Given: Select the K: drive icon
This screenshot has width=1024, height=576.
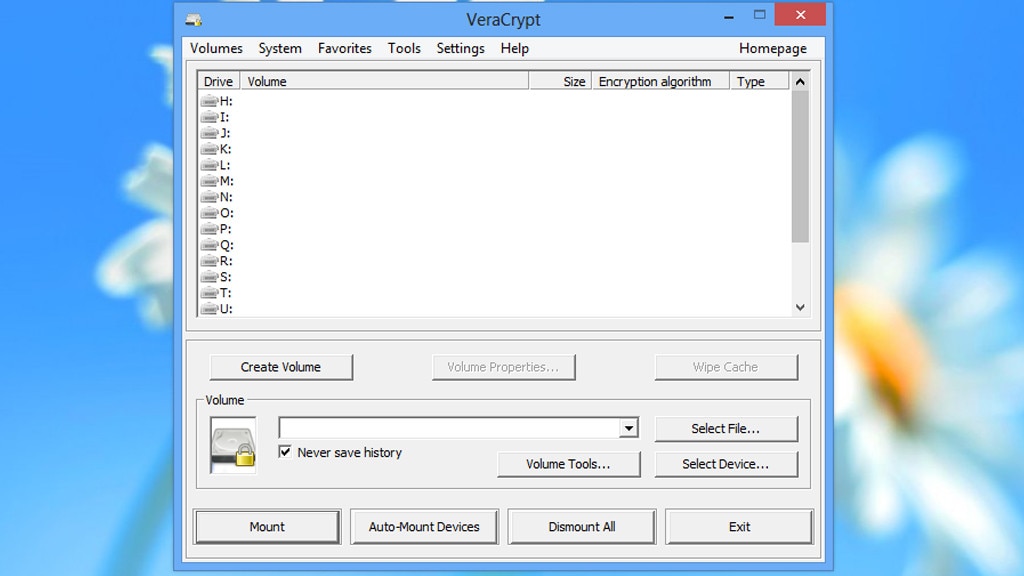Looking at the screenshot, I should pyautogui.click(x=209, y=149).
